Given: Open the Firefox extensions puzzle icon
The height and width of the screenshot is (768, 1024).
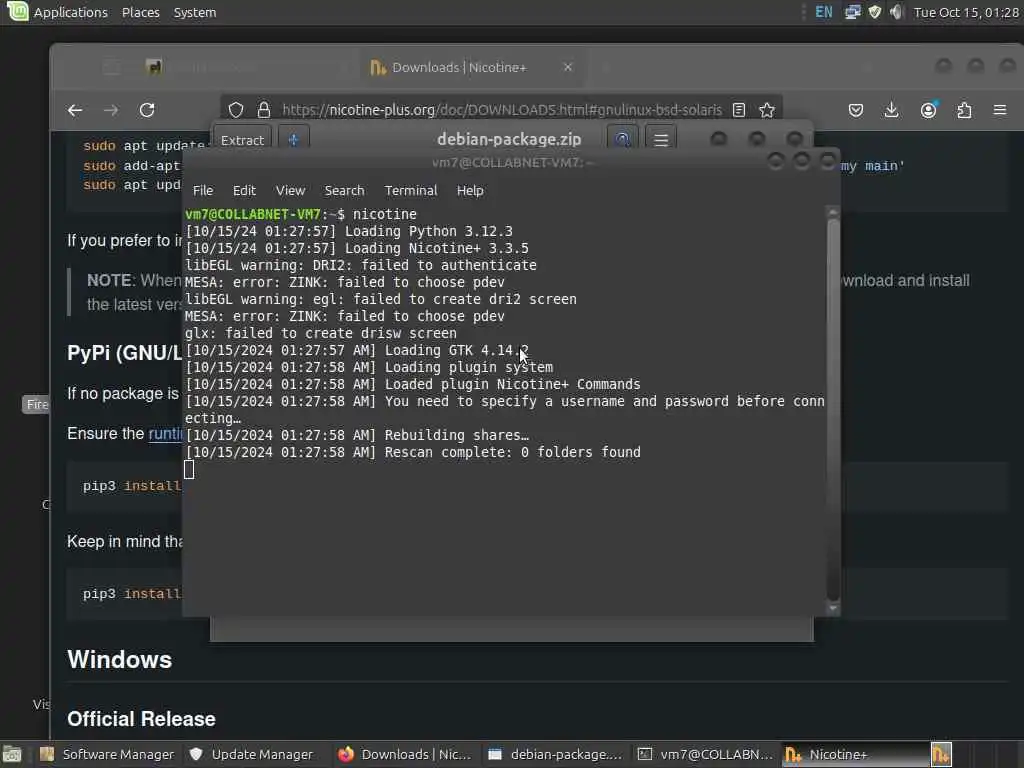Looking at the screenshot, I should (x=964, y=110).
